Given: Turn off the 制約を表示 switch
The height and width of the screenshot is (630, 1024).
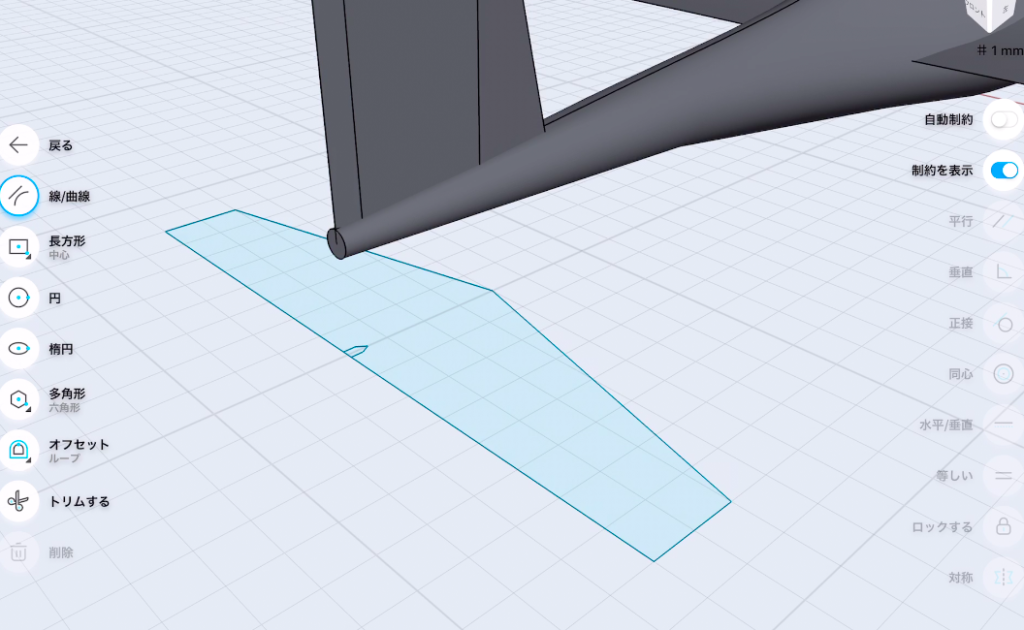Looking at the screenshot, I should coord(1004,170).
